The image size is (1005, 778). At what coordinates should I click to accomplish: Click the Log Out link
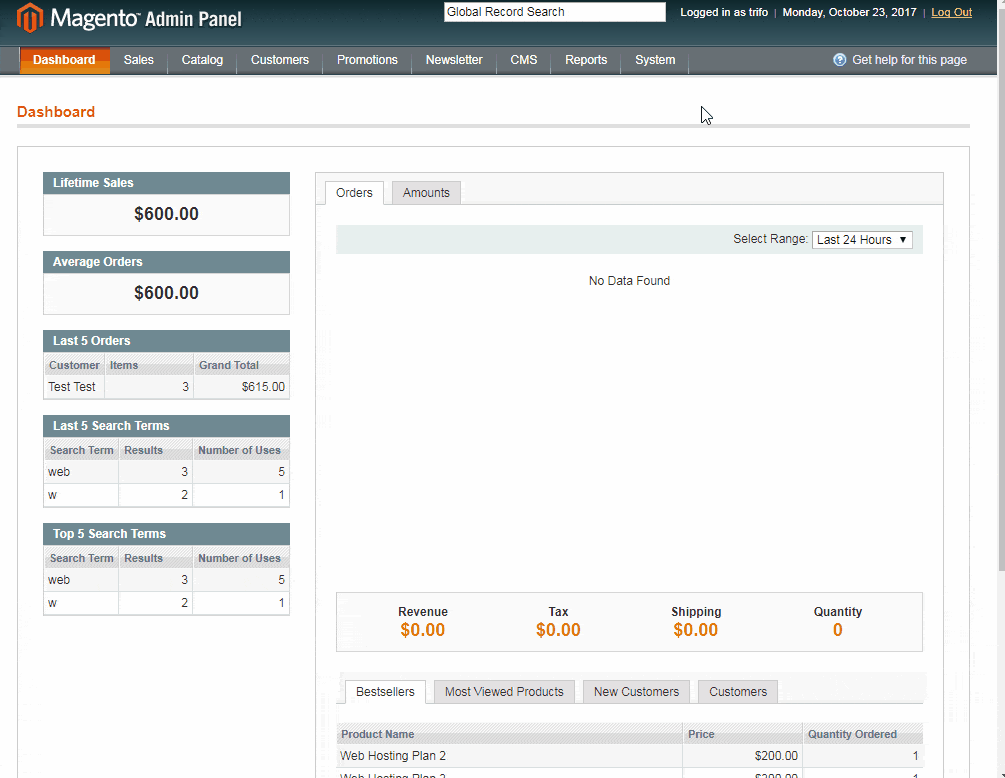951,12
